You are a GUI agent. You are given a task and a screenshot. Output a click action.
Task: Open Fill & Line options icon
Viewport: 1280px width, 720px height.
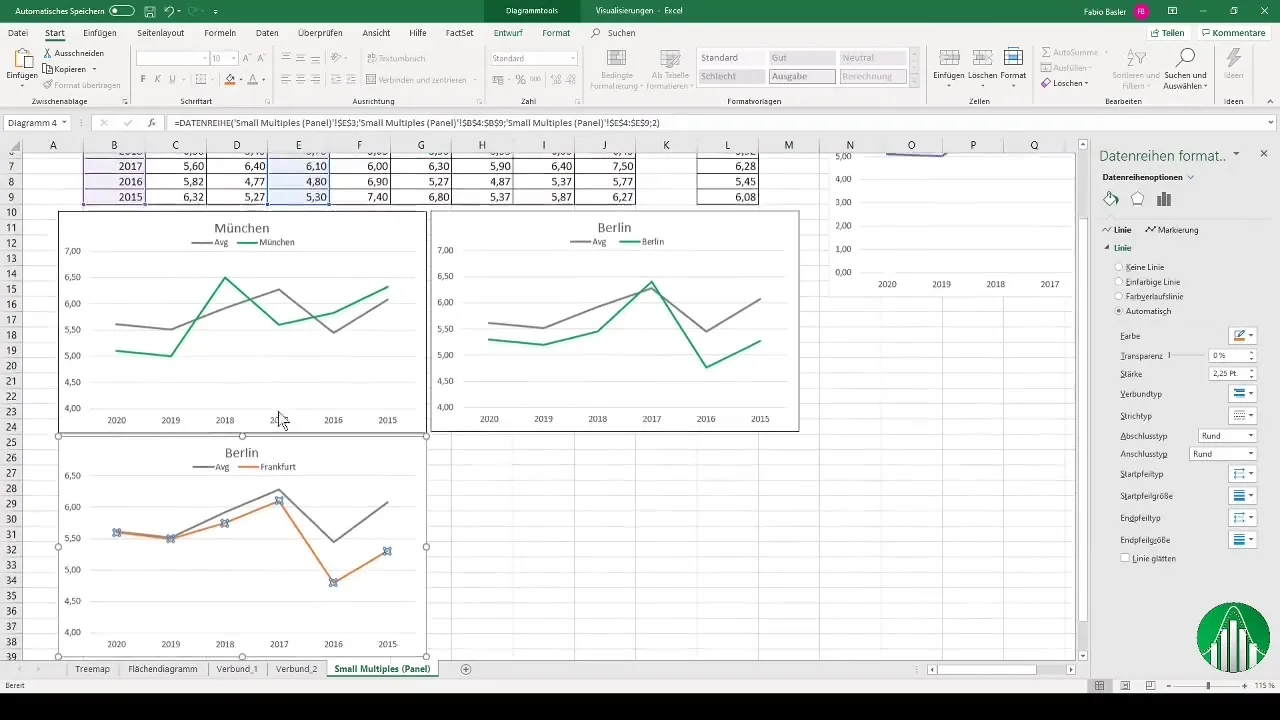click(x=1111, y=199)
